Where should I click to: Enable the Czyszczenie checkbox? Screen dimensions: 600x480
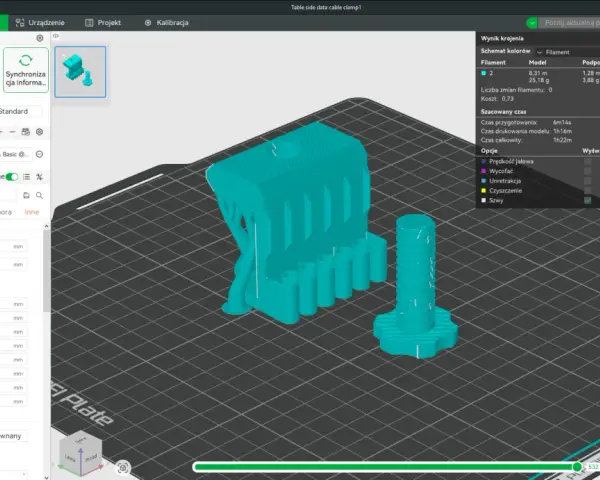coord(588,191)
